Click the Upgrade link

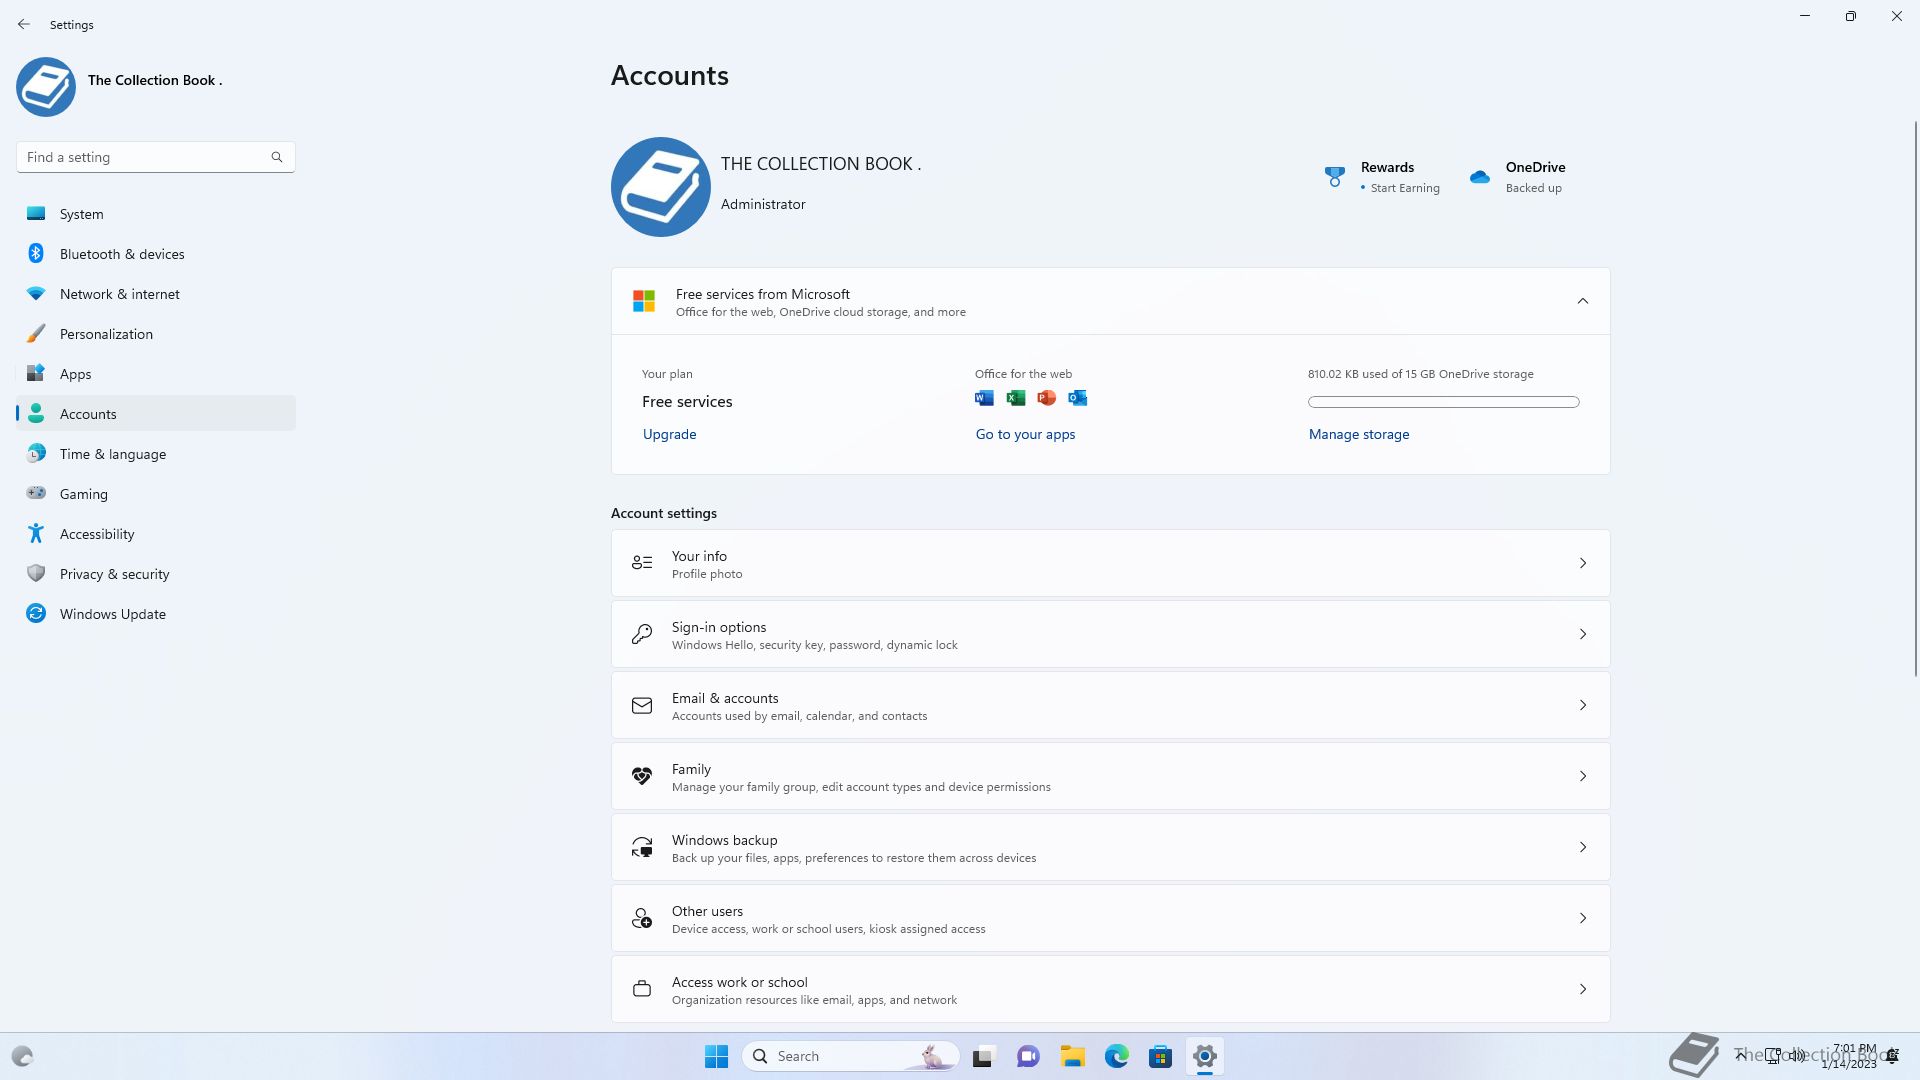tap(669, 434)
